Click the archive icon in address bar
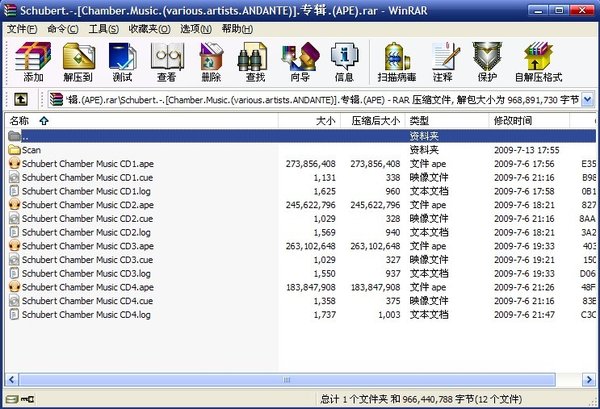 tap(56, 99)
